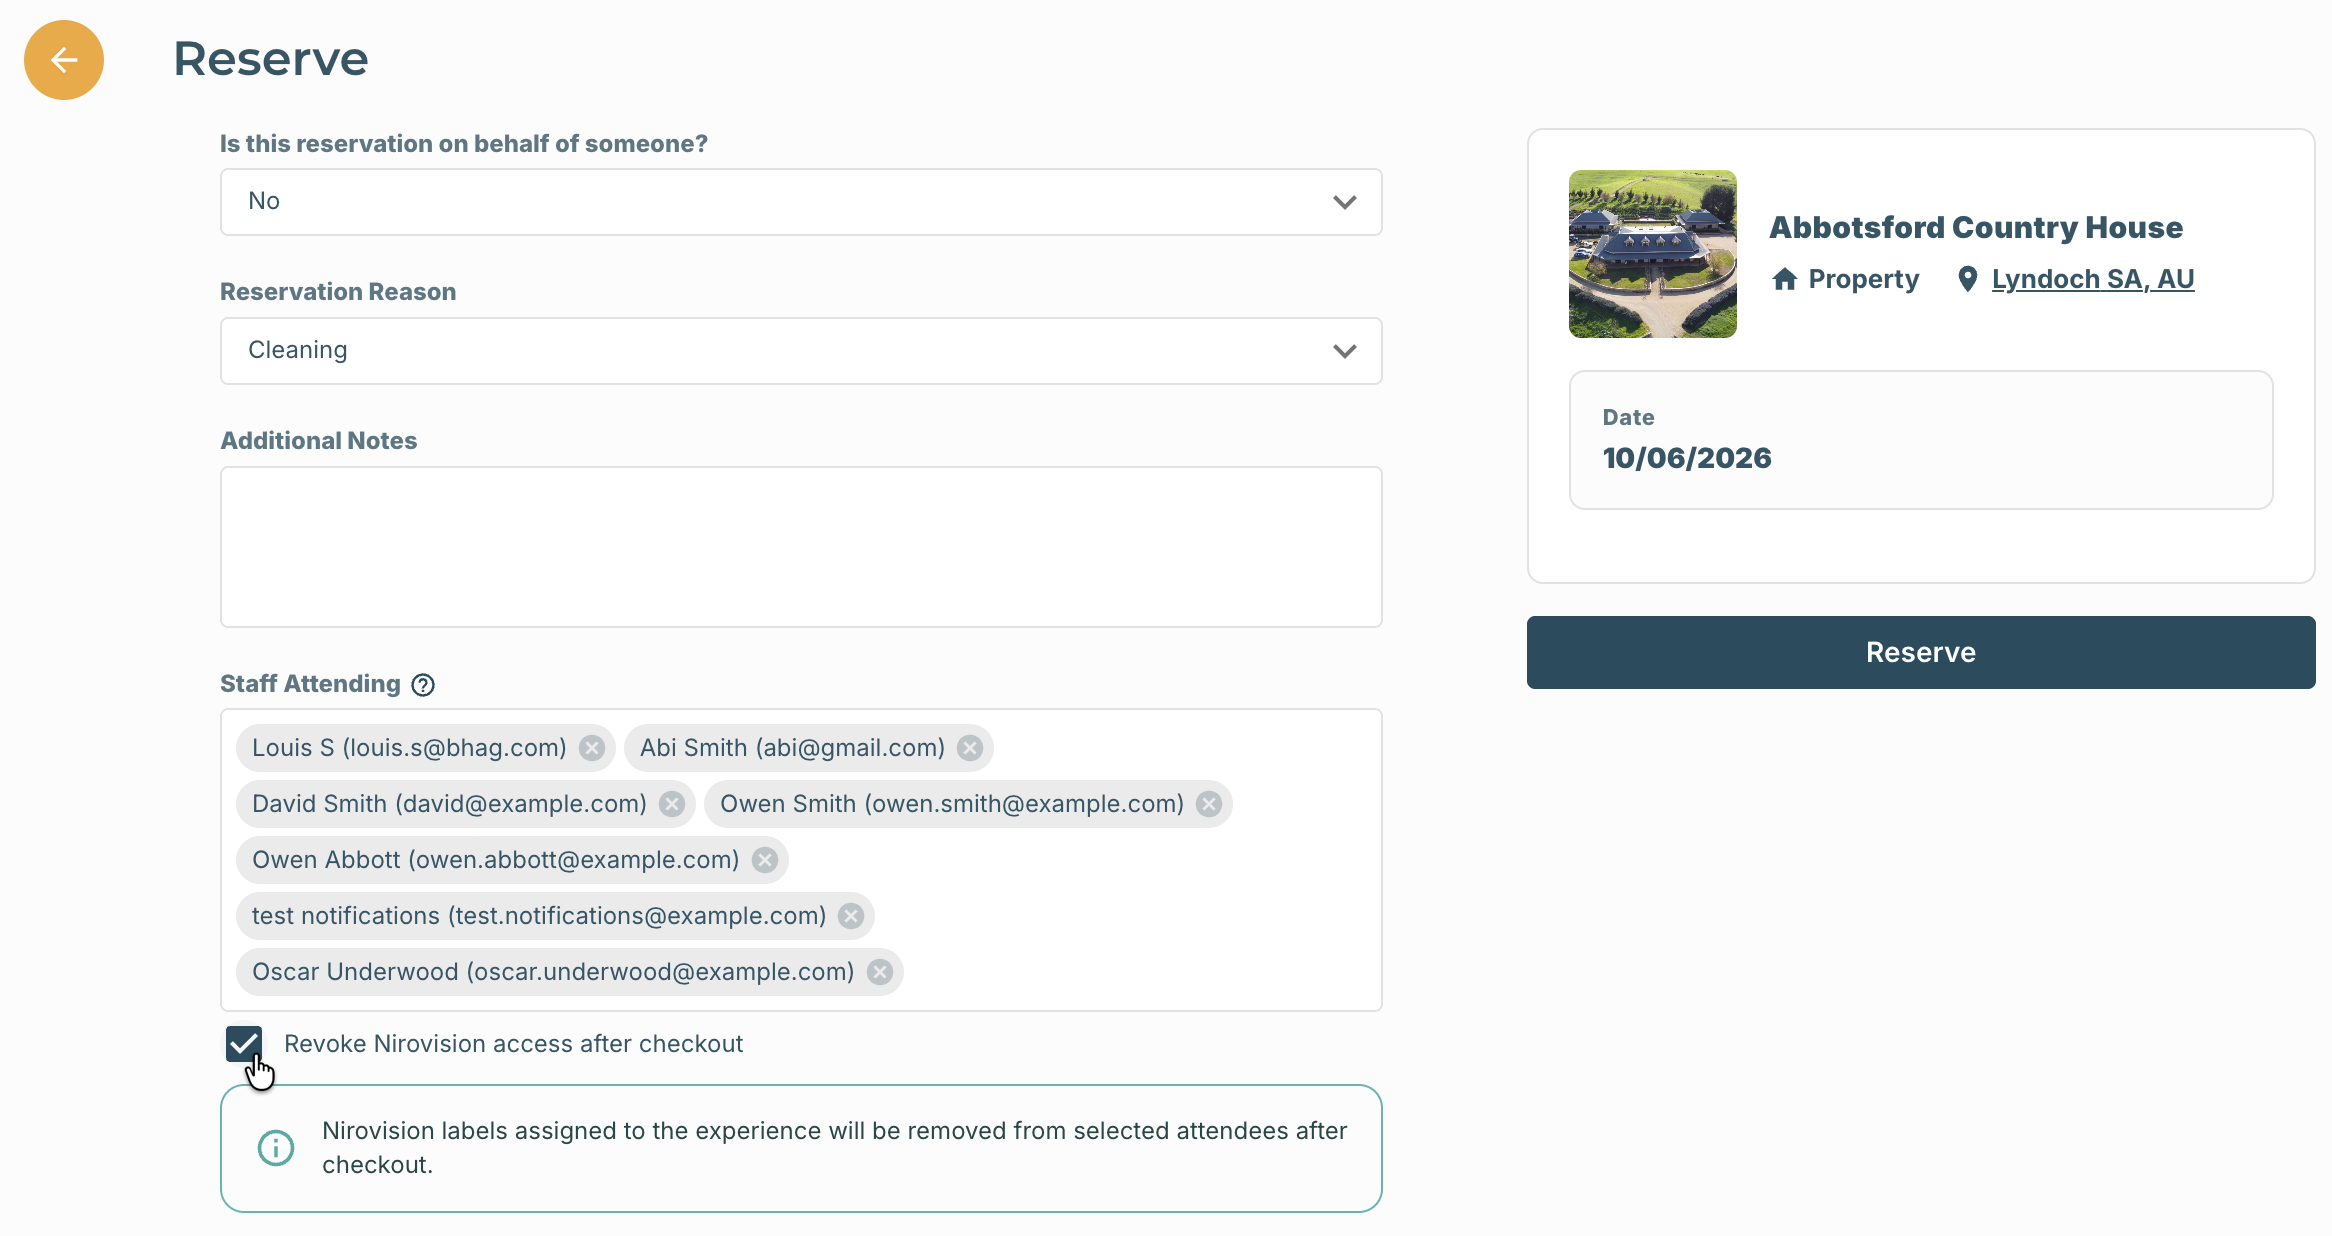Screen dimensions: 2332x1236
Task: Click the location pin icon
Action: pos(1967,279)
